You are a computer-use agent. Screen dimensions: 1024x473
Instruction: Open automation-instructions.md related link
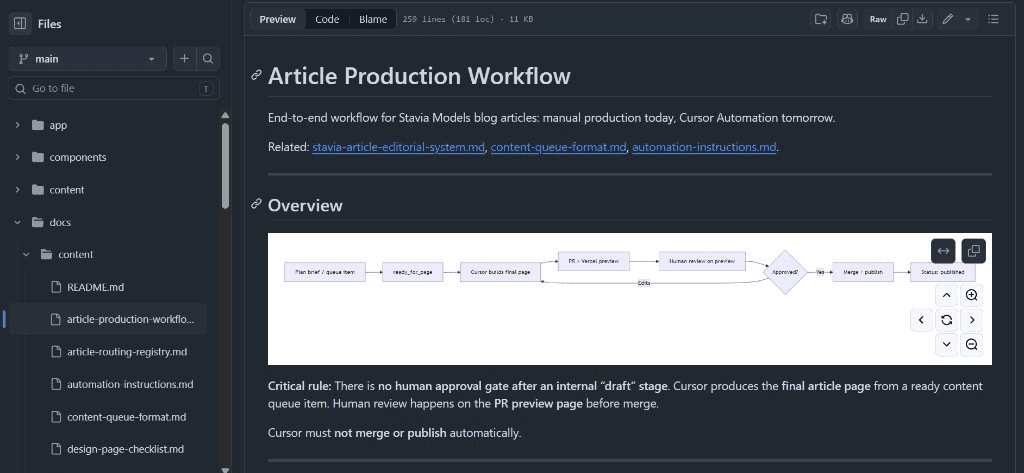point(704,147)
